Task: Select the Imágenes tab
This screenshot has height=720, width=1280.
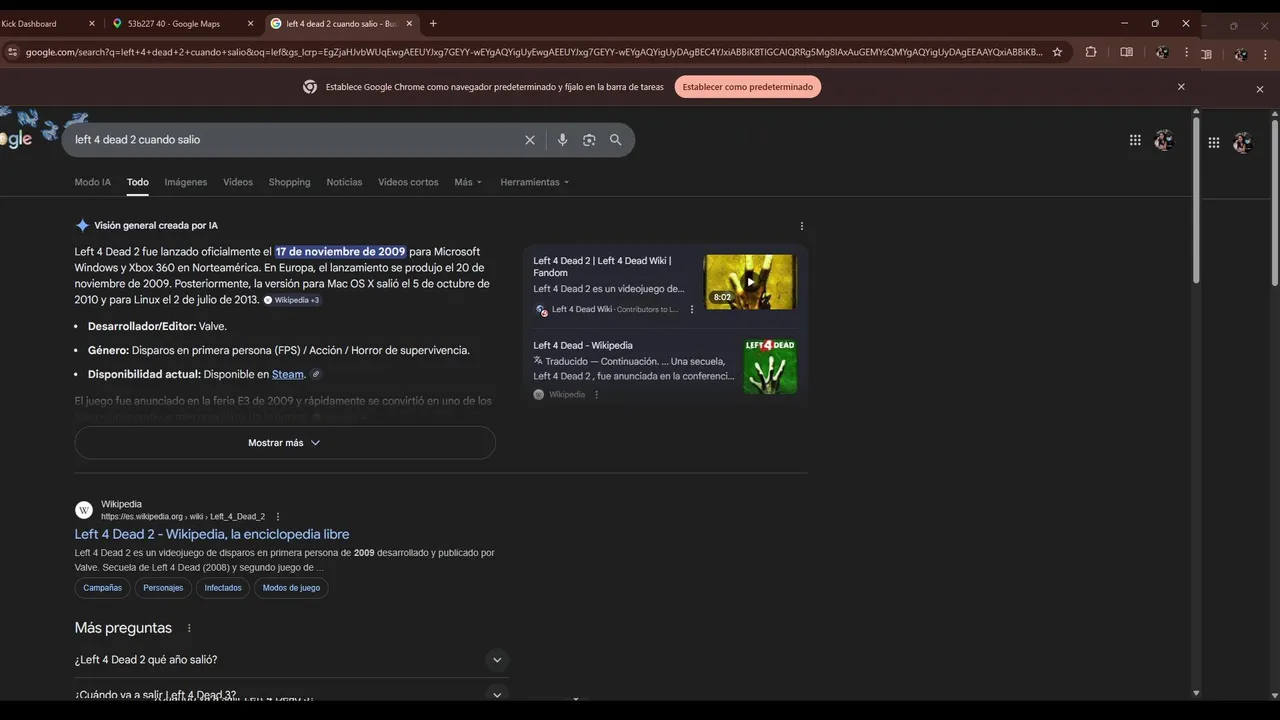Action: click(186, 182)
